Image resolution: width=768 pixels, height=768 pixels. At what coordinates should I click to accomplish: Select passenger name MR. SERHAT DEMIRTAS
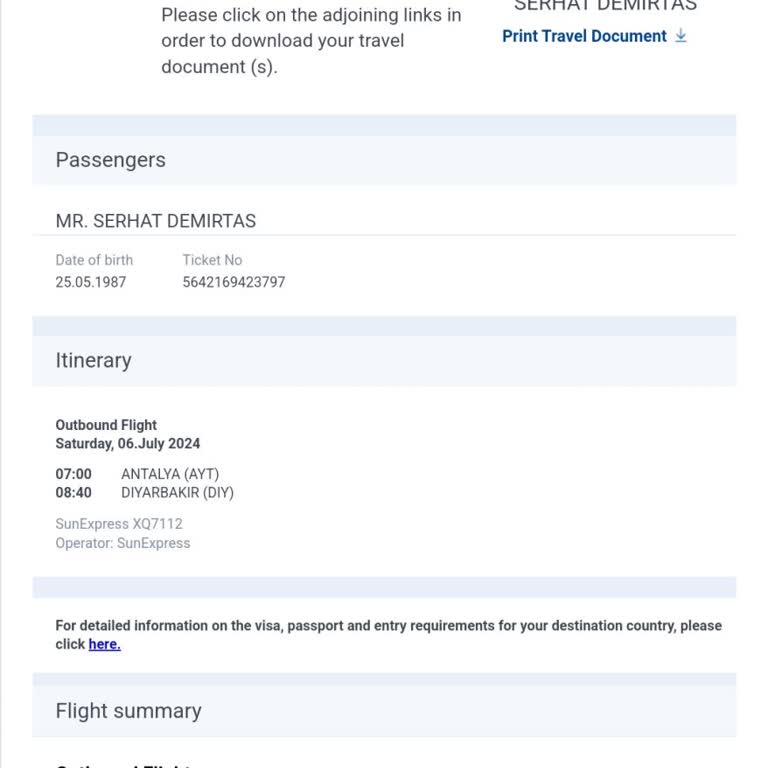pyautogui.click(x=156, y=221)
